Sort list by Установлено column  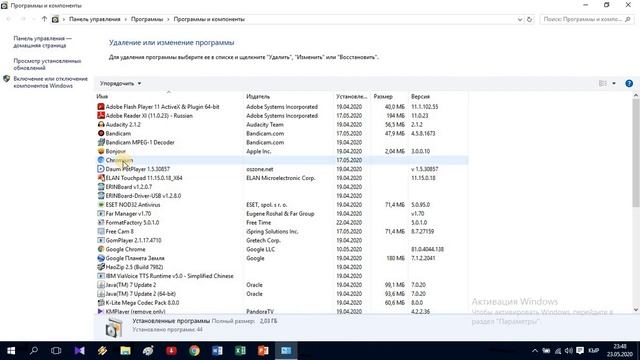point(352,96)
